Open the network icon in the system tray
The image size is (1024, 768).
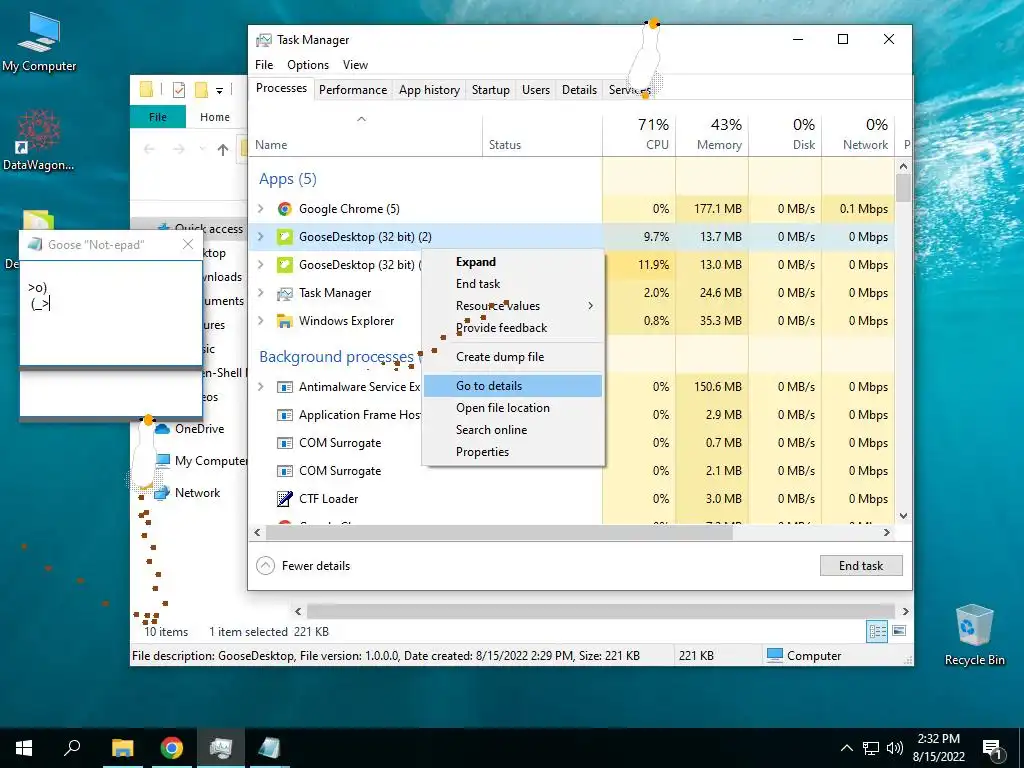[x=871, y=748]
